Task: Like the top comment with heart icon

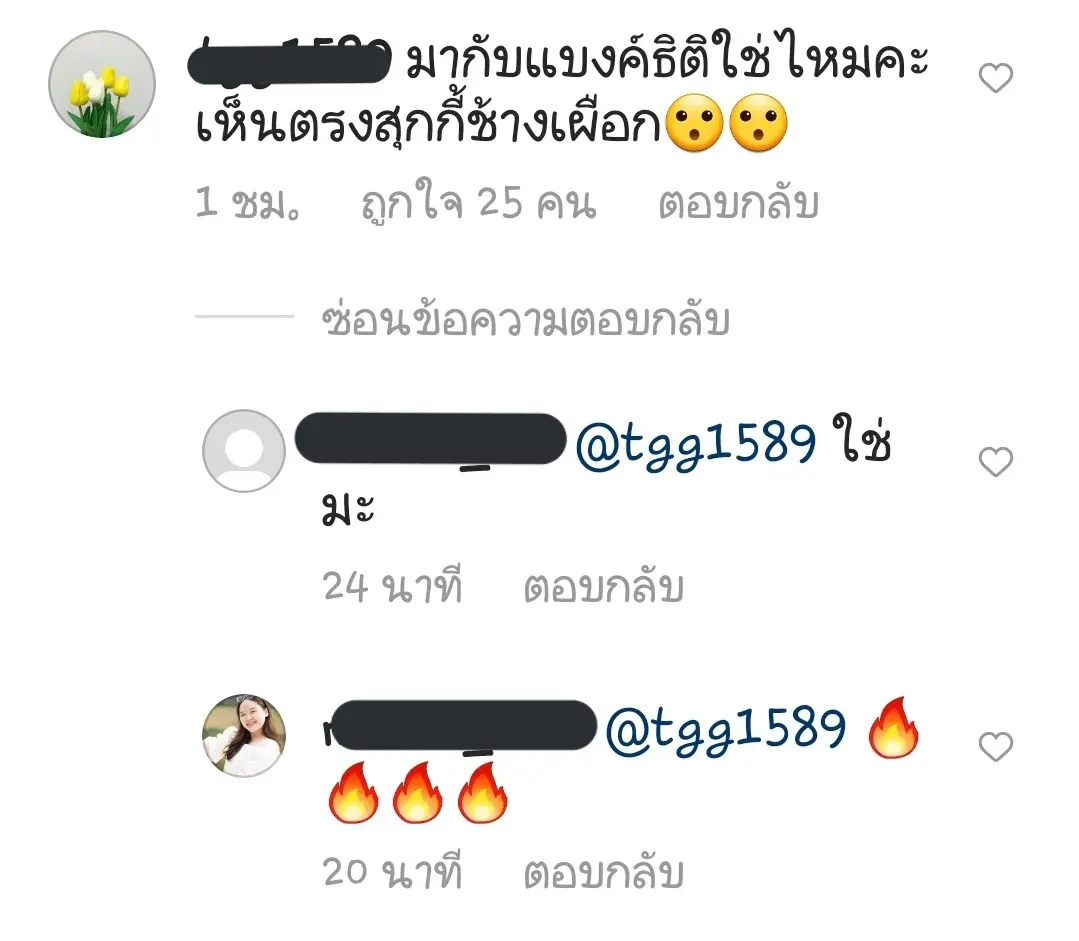Action: 996,78
